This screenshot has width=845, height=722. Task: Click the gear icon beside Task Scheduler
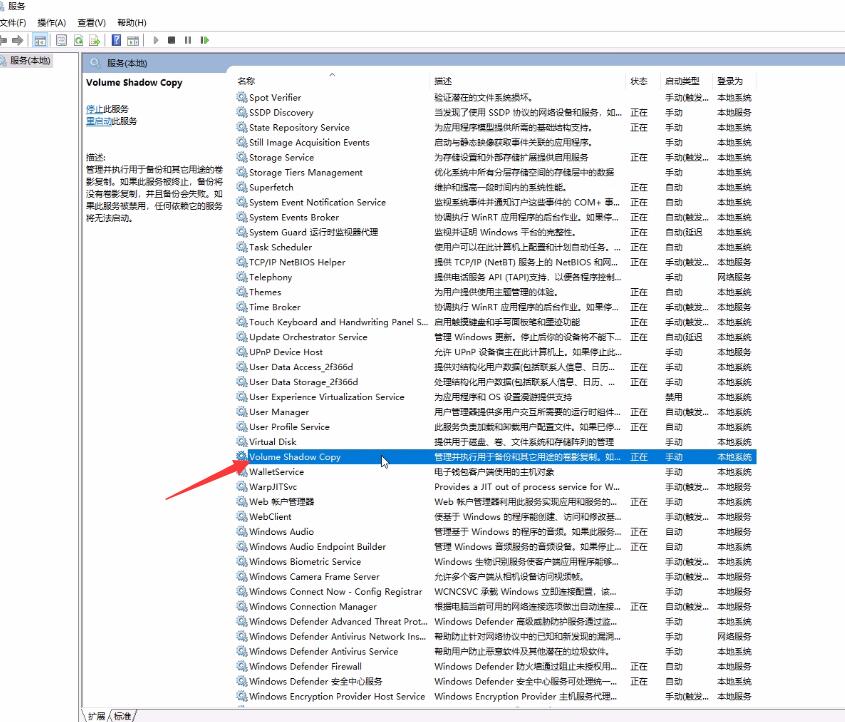[242, 247]
